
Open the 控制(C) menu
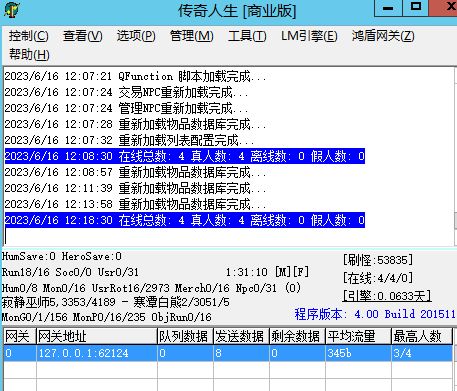point(29,36)
